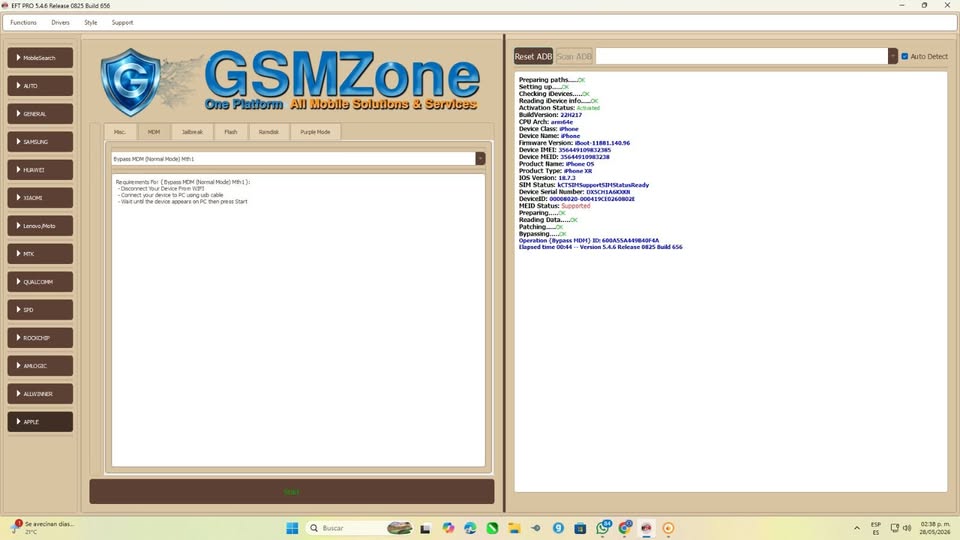Open the SAMSUNG sidebar category
The height and width of the screenshot is (540, 960).
coord(40,141)
